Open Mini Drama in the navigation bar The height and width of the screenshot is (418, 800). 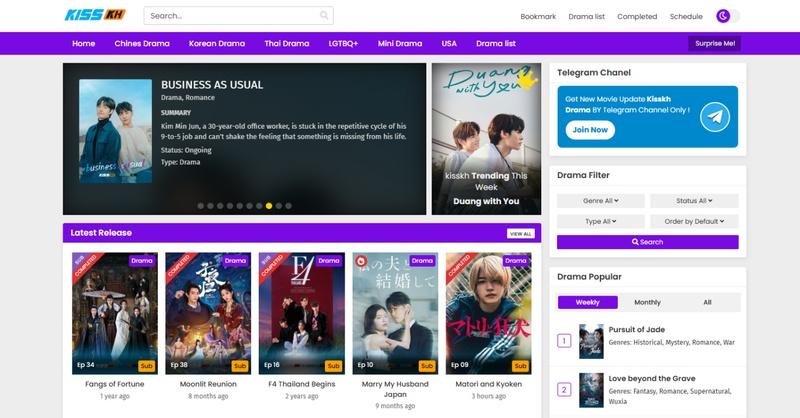pos(400,43)
